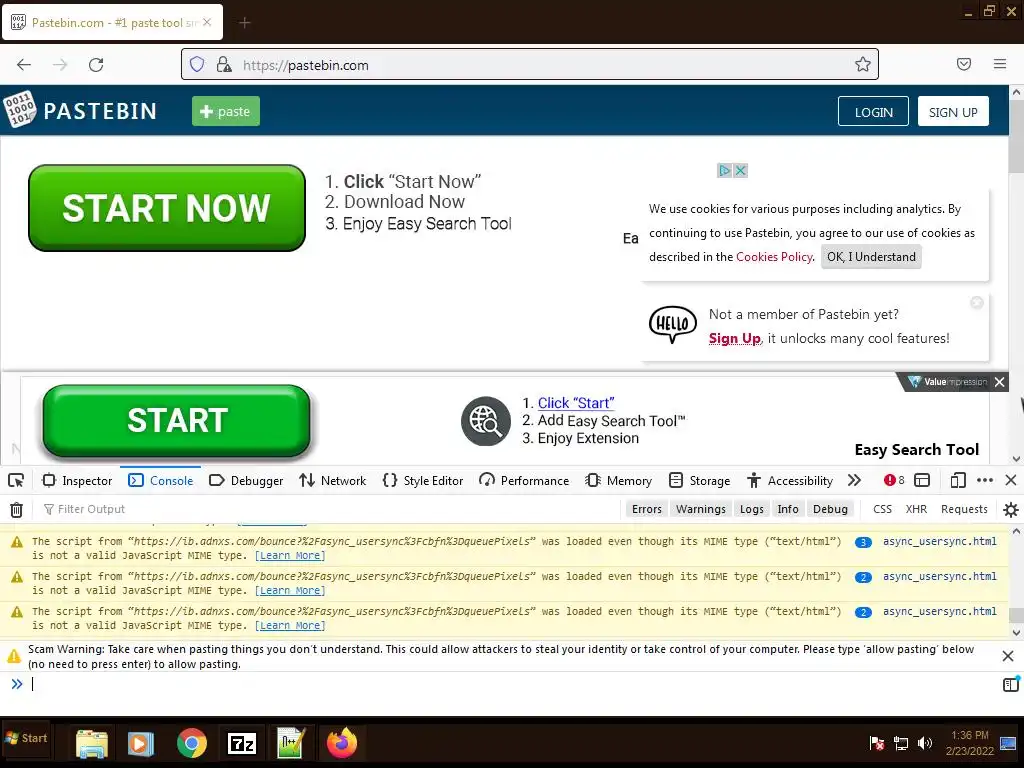Toggle the Debug filter
Viewport: 1024px width, 768px height.
click(830, 509)
